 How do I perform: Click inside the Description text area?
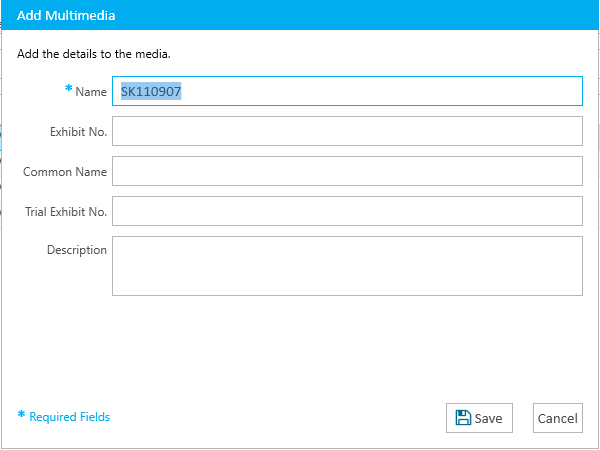click(347, 266)
